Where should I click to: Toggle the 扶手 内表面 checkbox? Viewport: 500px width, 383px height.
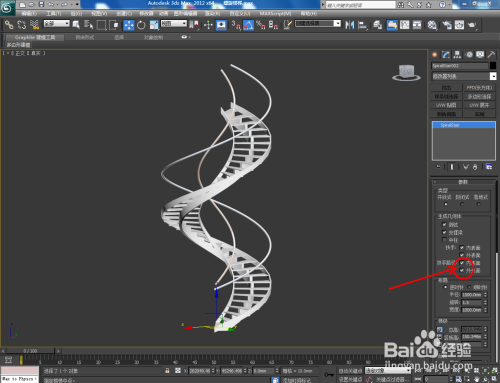[462, 247]
